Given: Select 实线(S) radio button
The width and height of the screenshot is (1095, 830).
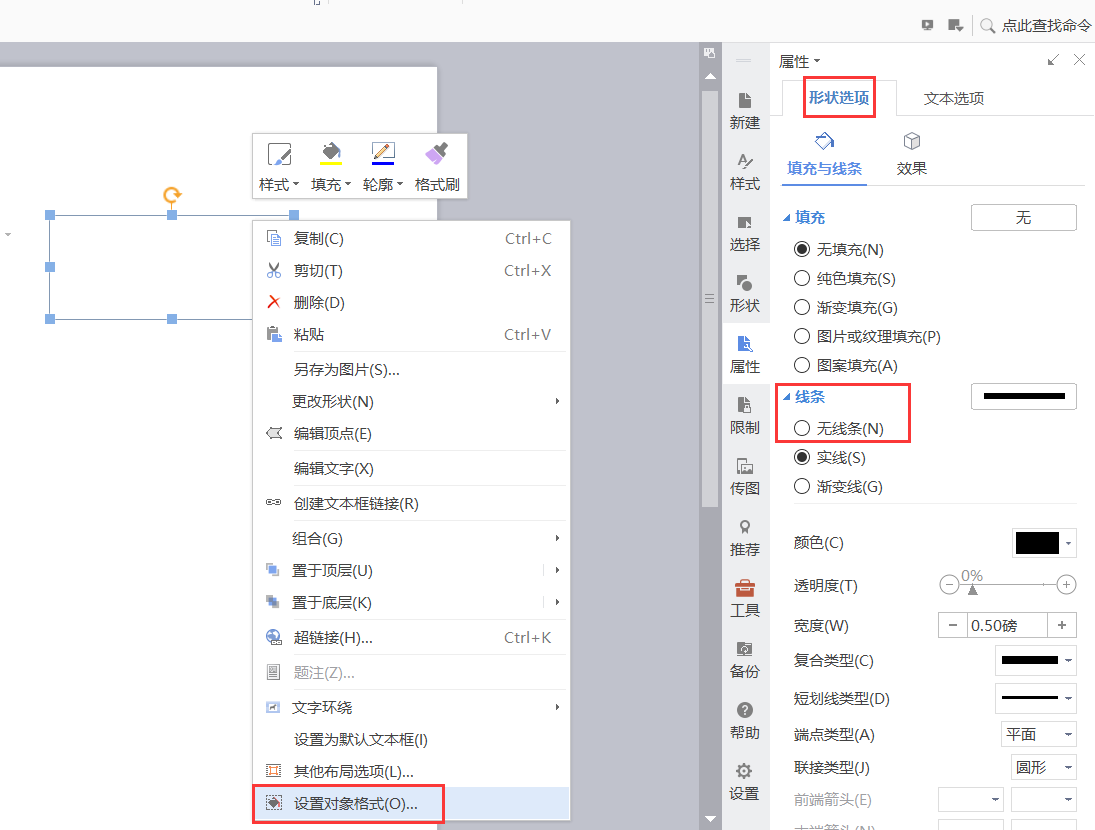Looking at the screenshot, I should point(802,457).
